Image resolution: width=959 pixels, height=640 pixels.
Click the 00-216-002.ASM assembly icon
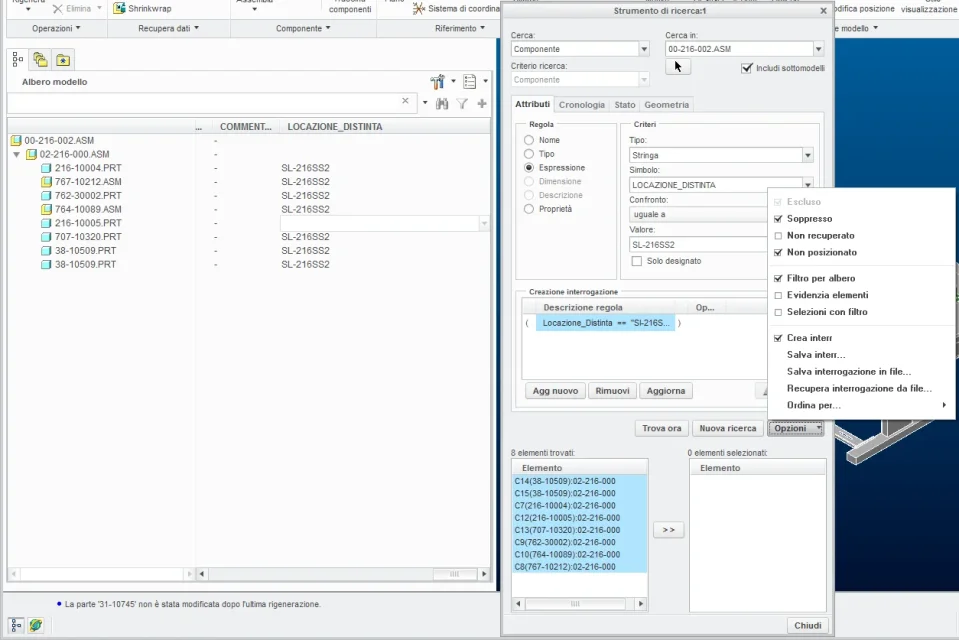click(x=17, y=141)
